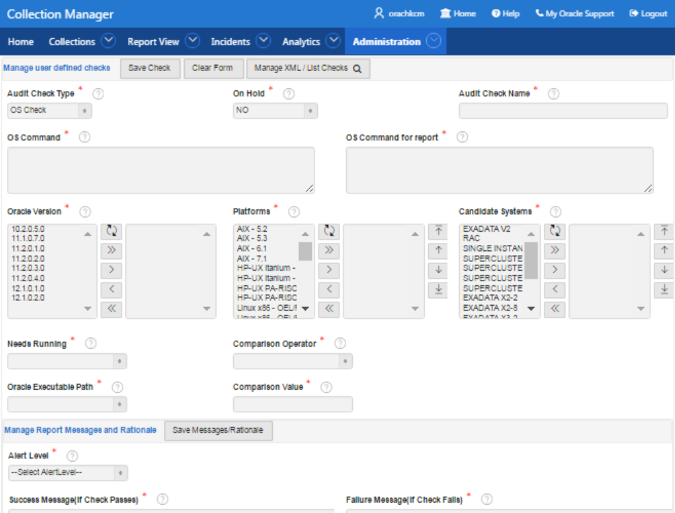
Task: Reset Candidate Systems selection lists
Action: pyautogui.click(x=554, y=231)
